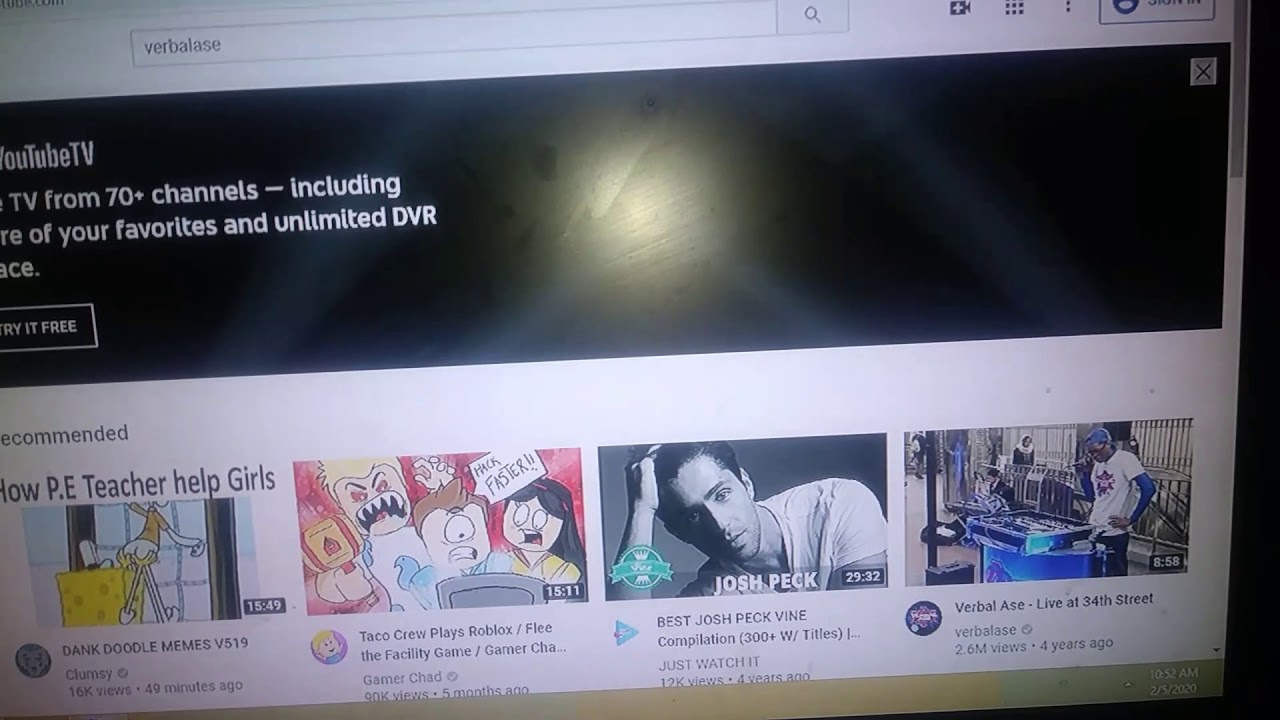Close the YouTube TV ad banner
Image resolution: width=1280 pixels, height=720 pixels.
[x=1203, y=71]
